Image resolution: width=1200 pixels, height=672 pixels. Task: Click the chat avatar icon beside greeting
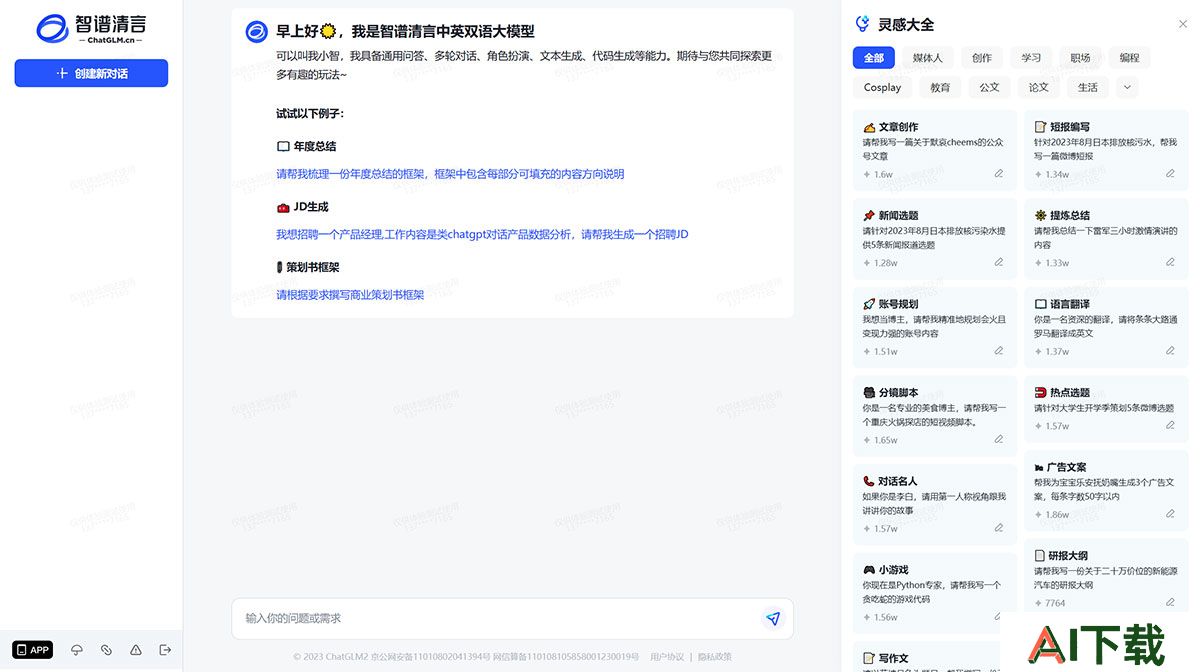tap(256, 32)
